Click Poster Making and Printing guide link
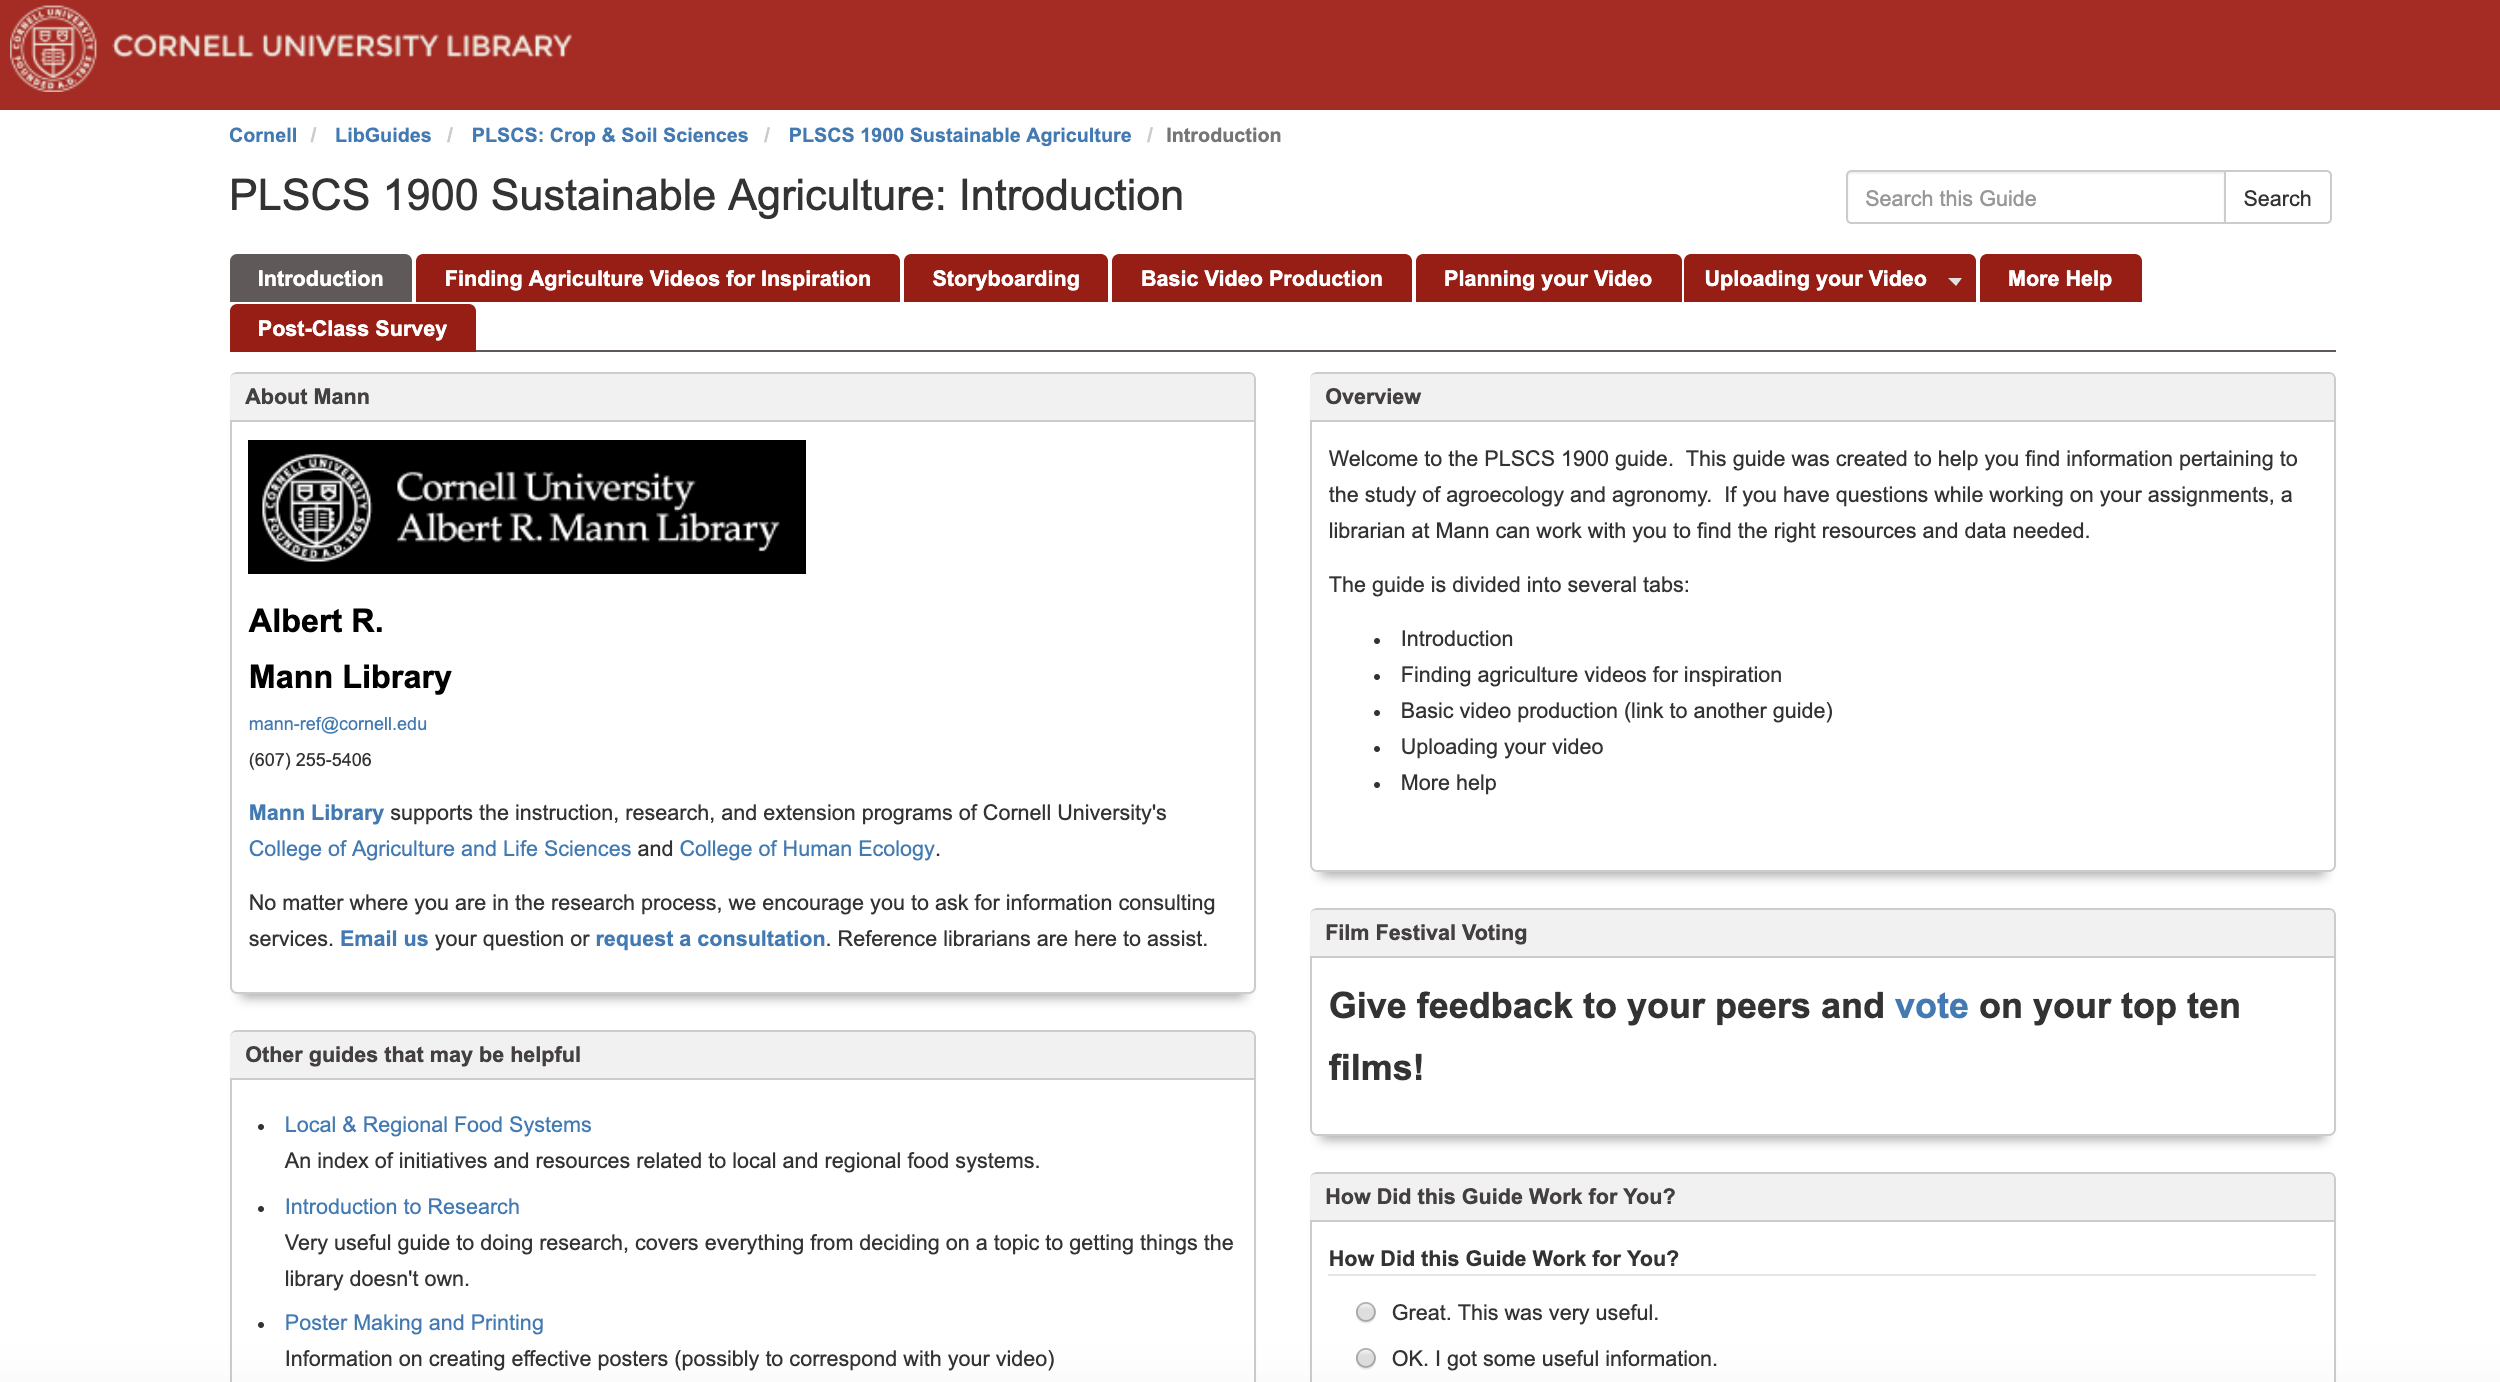The image size is (2500, 1382). [x=414, y=1321]
